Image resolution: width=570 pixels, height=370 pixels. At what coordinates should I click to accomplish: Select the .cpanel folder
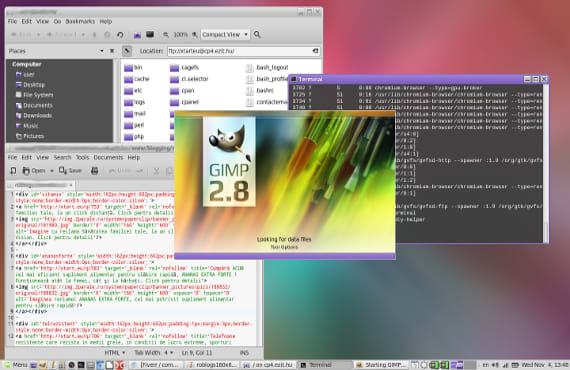185,102
